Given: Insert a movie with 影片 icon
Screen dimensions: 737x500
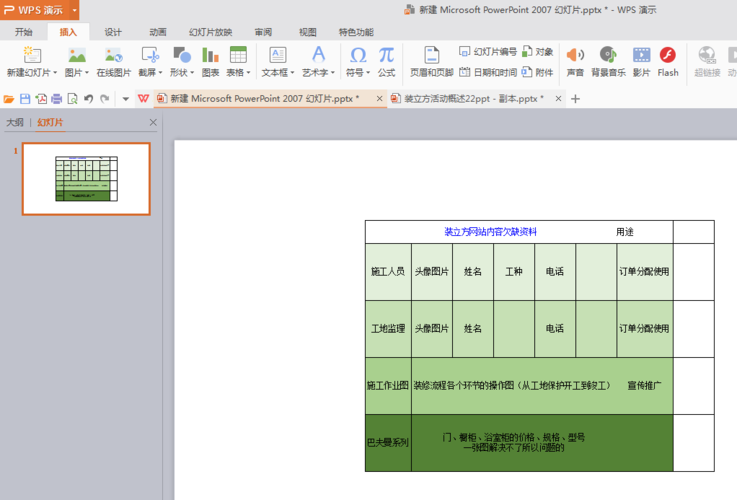Looking at the screenshot, I should coord(641,55).
